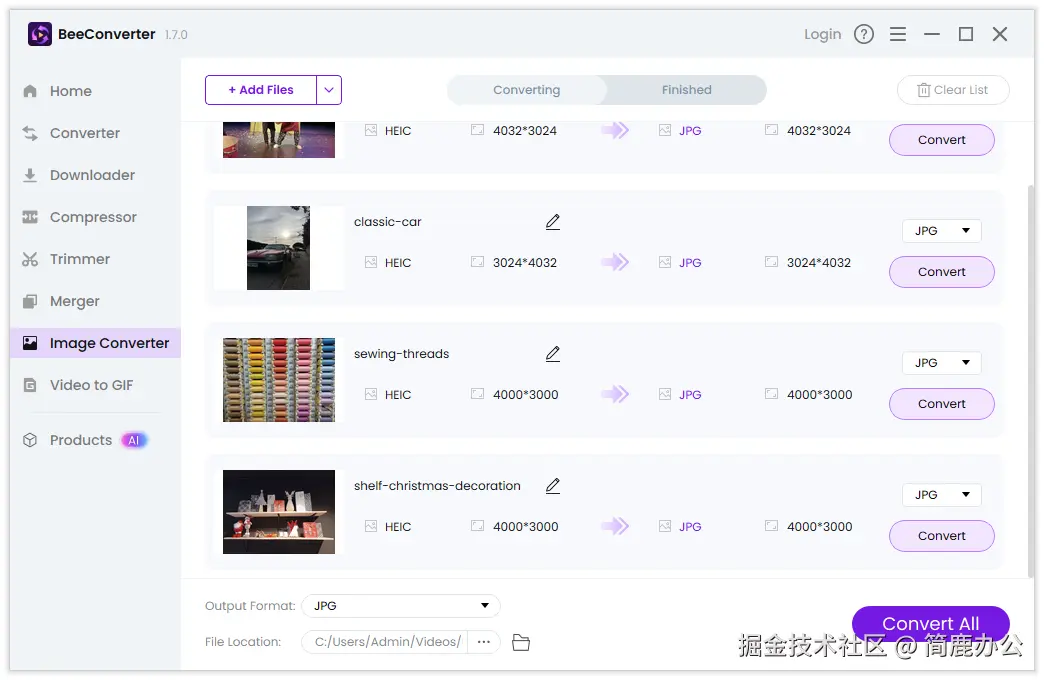Screen dimensions: 1044x680
Task: Open JPG format dropdown for classic-car
Action: coord(941,230)
